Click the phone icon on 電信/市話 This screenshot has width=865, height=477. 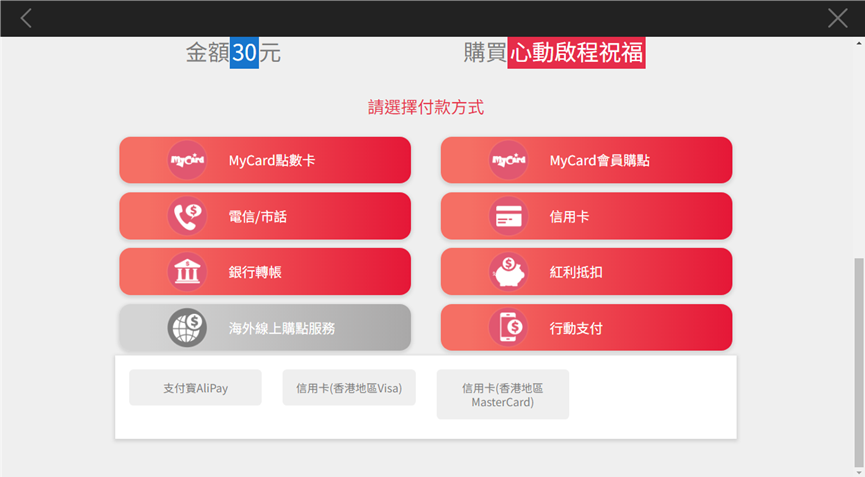point(187,216)
